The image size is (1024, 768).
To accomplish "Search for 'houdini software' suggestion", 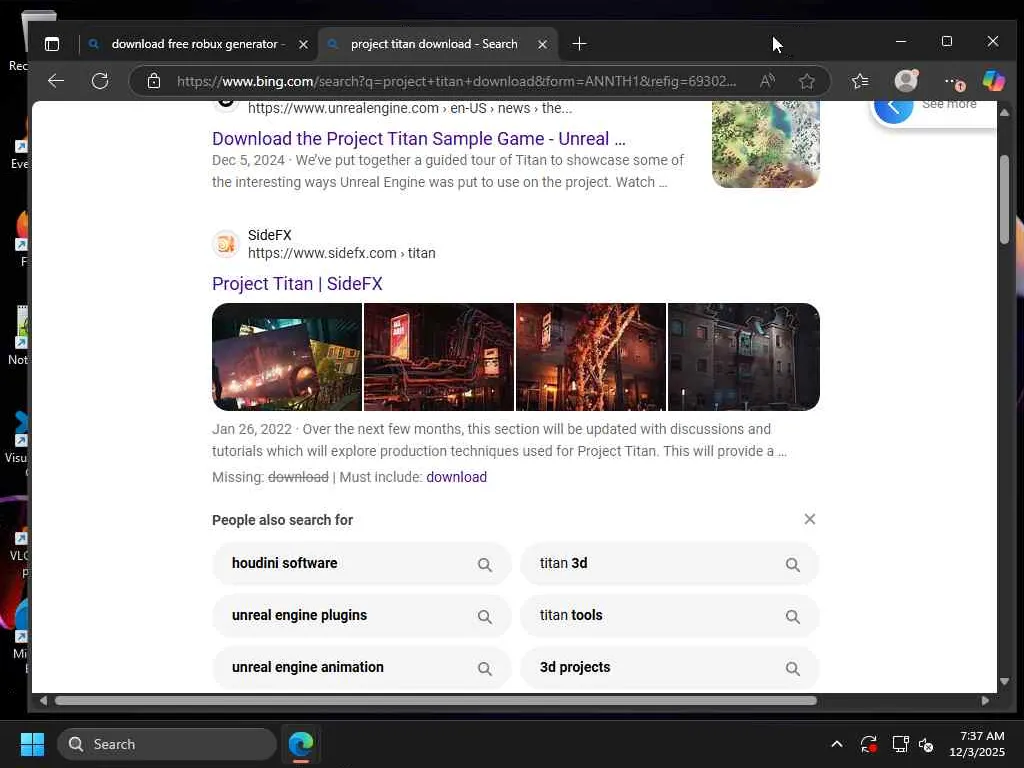I will pyautogui.click(x=362, y=564).
